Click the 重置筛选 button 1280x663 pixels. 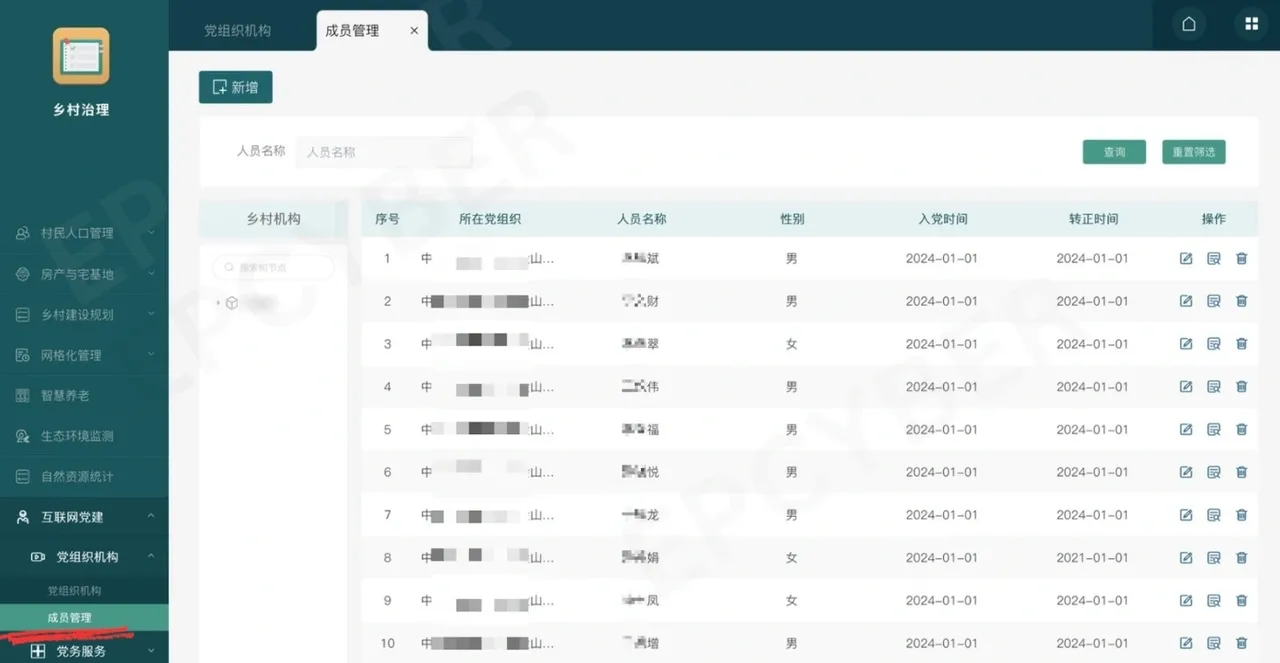coord(1194,152)
